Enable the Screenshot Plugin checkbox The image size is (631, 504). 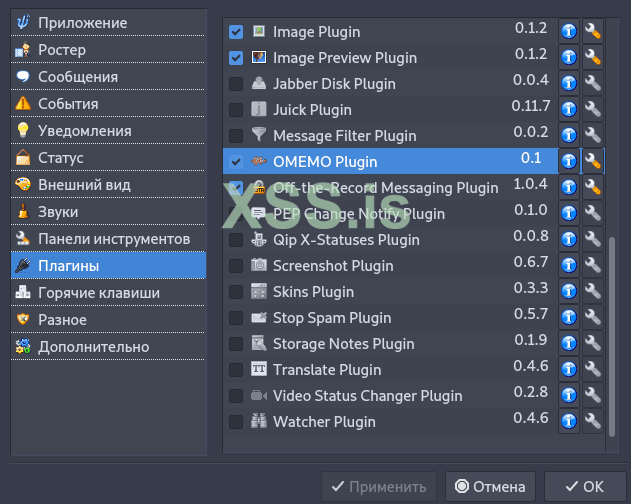click(236, 266)
